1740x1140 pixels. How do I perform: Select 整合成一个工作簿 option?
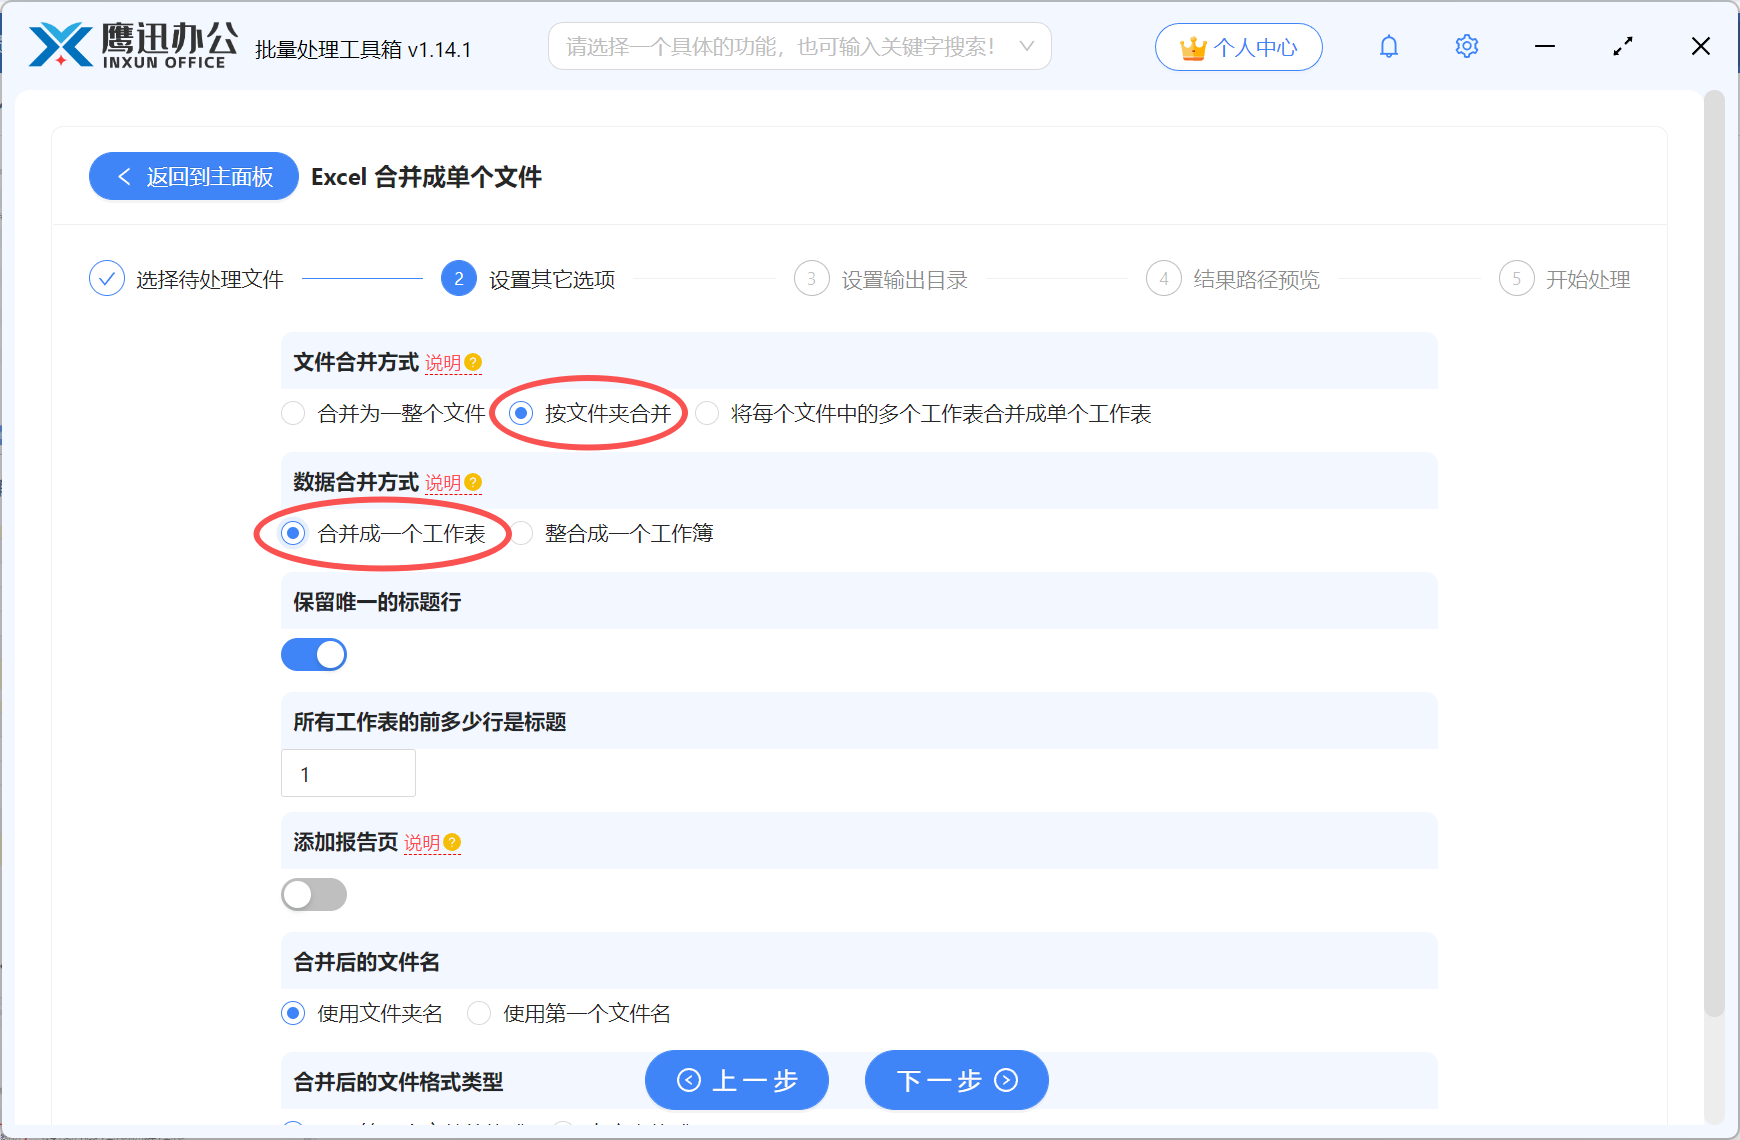[x=523, y=533]
